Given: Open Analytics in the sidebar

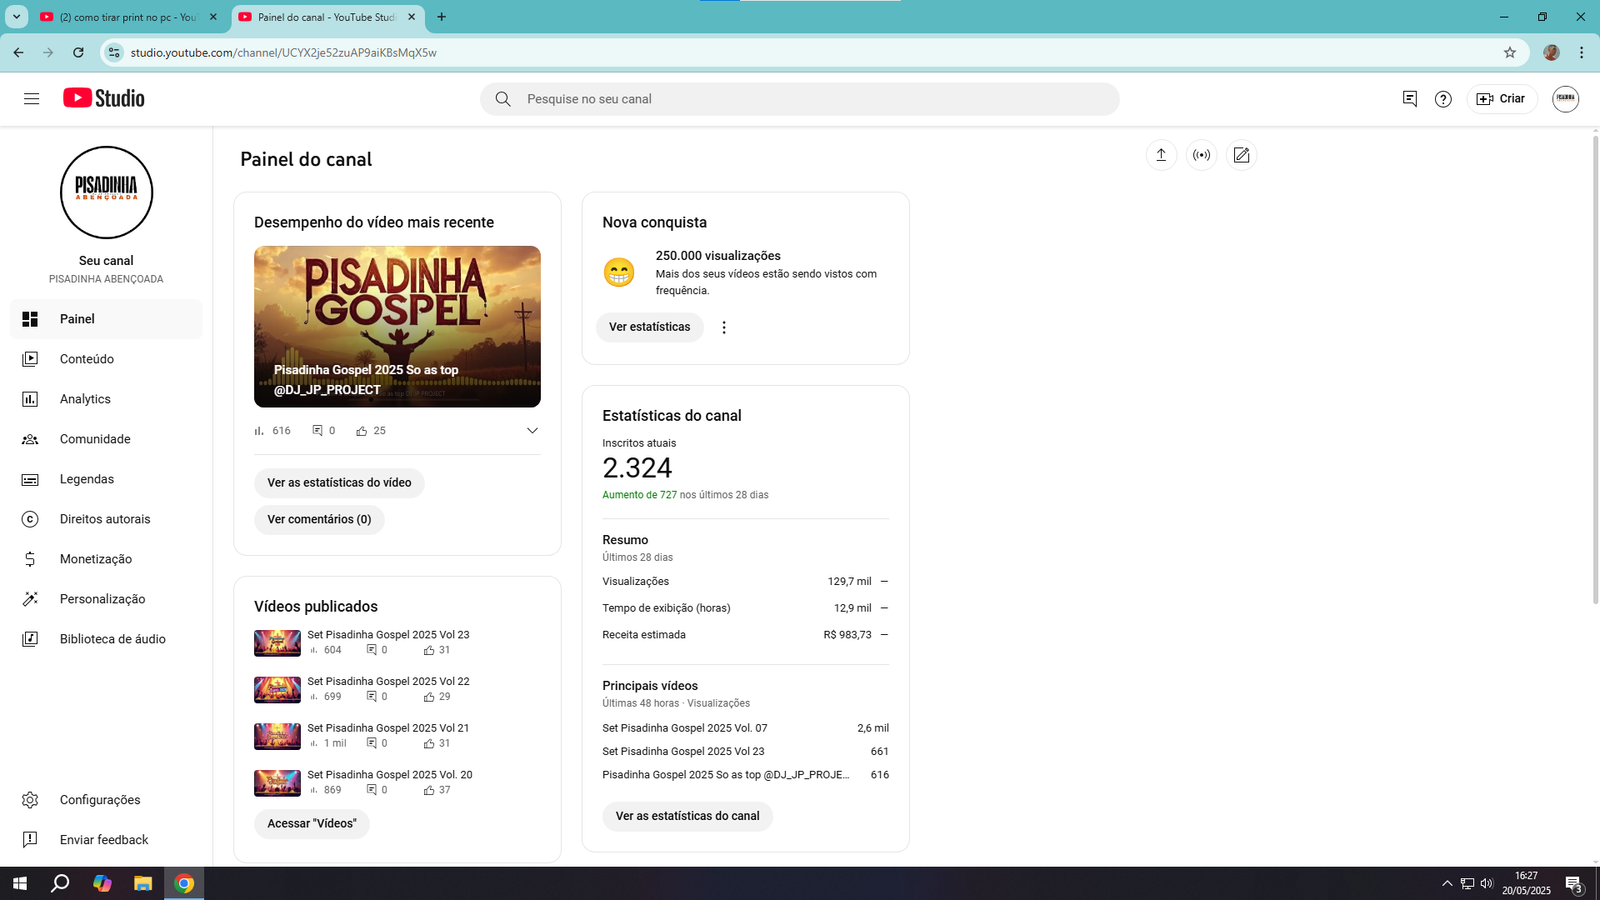Looking at the screenshot, I should (x=106, y=399).
